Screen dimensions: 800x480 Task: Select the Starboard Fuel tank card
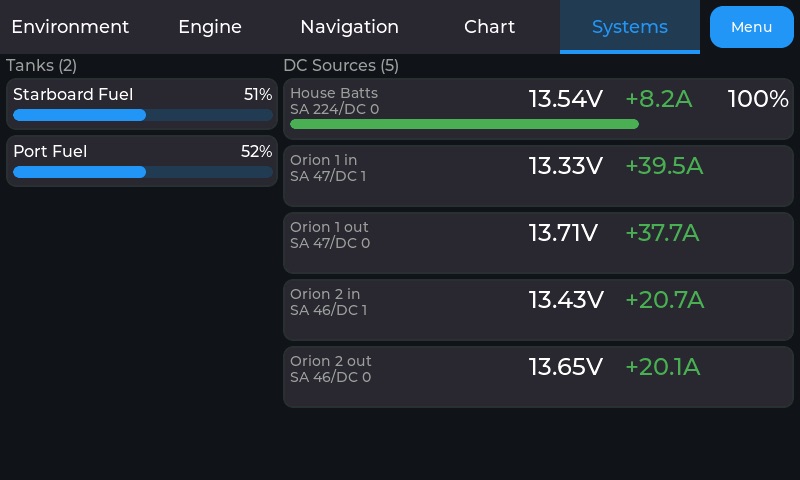142,104
